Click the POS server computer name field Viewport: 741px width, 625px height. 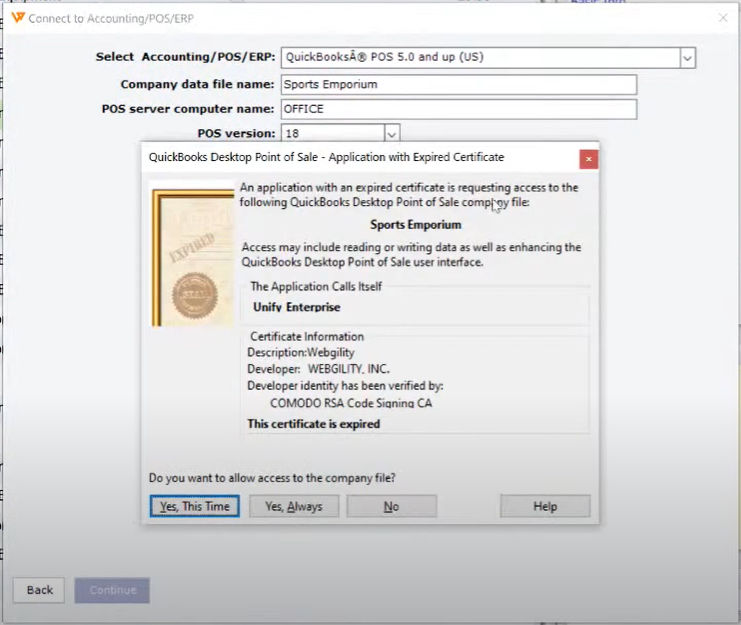click(x=459, y=109)
